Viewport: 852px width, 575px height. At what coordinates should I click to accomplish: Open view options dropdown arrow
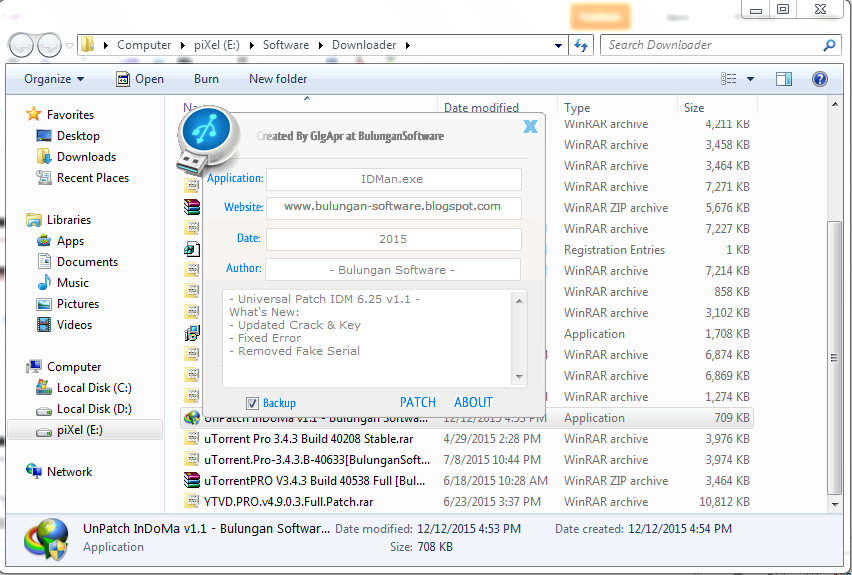750,79
